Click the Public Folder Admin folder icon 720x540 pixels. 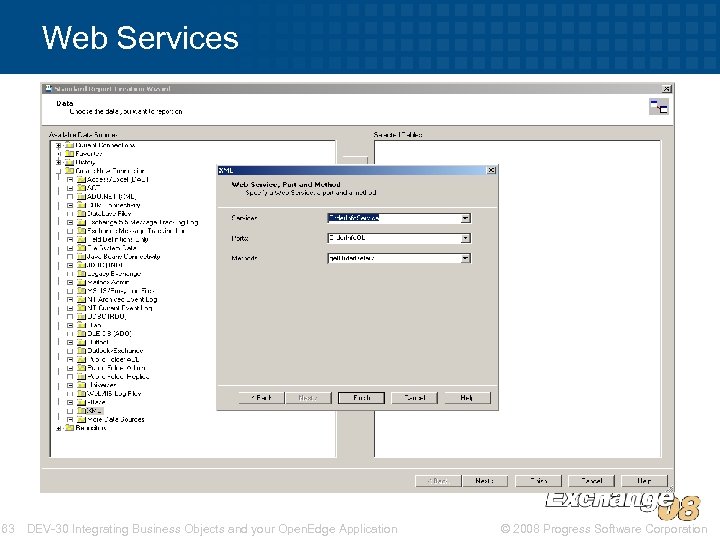[82, 368]
